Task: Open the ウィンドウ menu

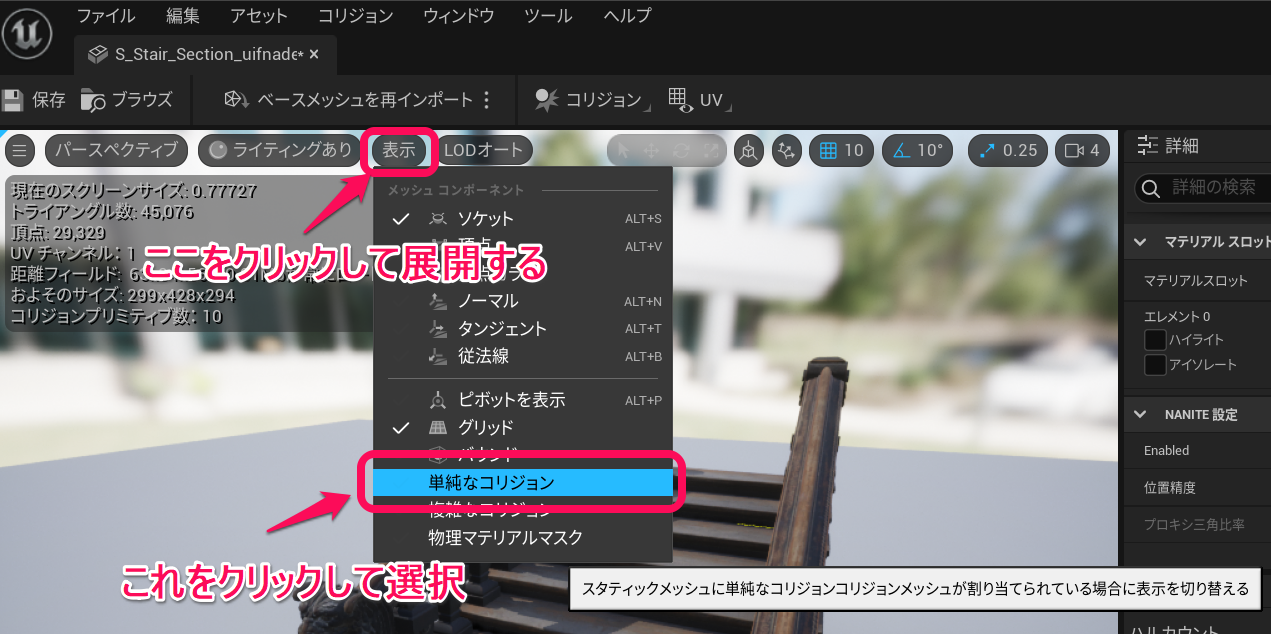Action: click(459, 16)
